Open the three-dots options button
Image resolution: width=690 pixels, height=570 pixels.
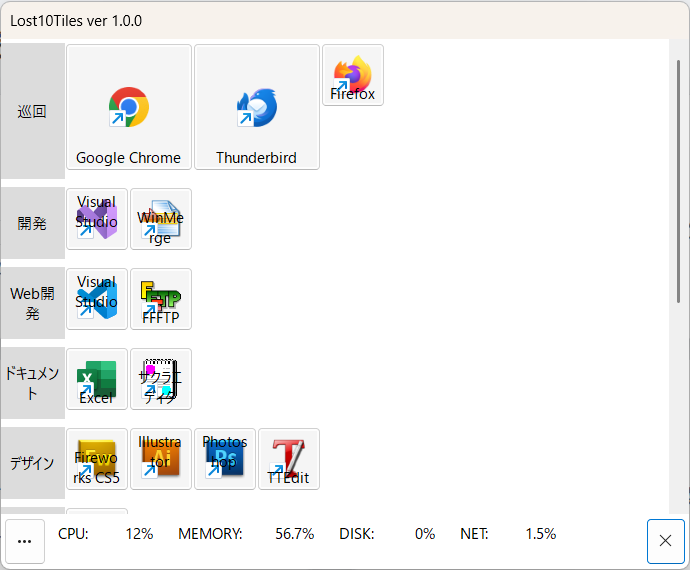25,541
